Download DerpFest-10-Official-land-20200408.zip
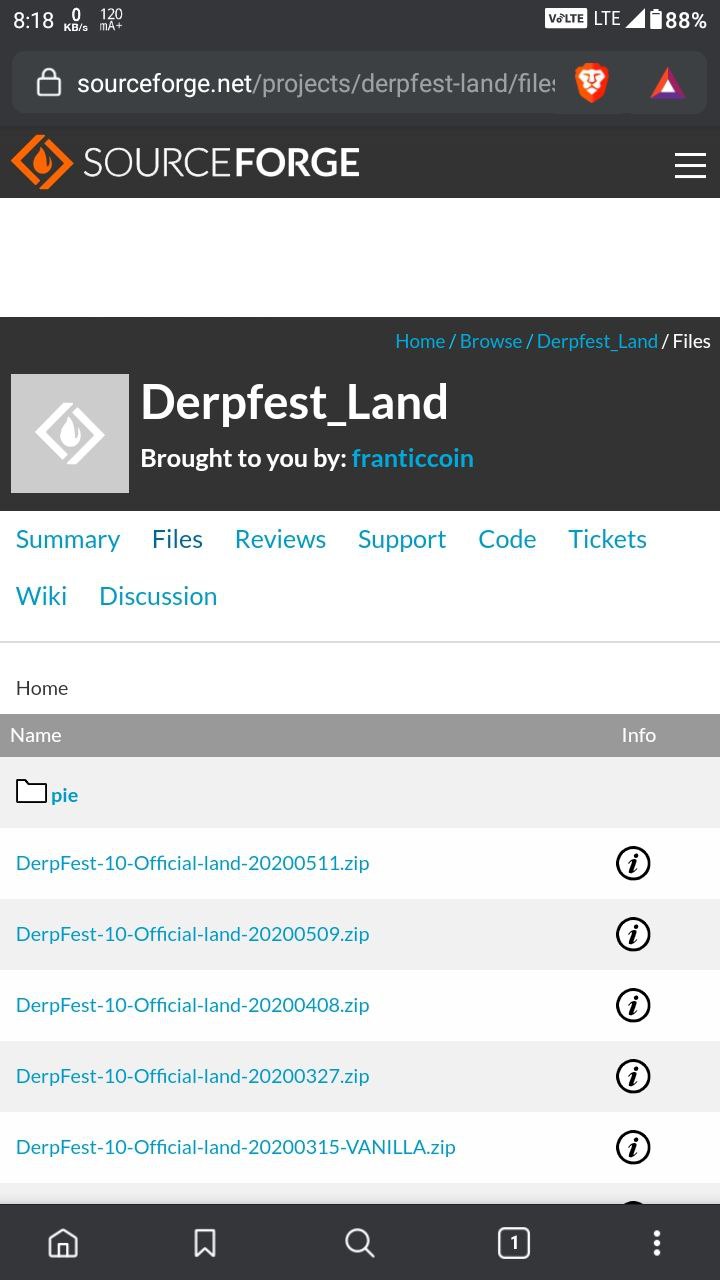The image size is (720, 1280). pyautogui.click(x=193, y=1005)
